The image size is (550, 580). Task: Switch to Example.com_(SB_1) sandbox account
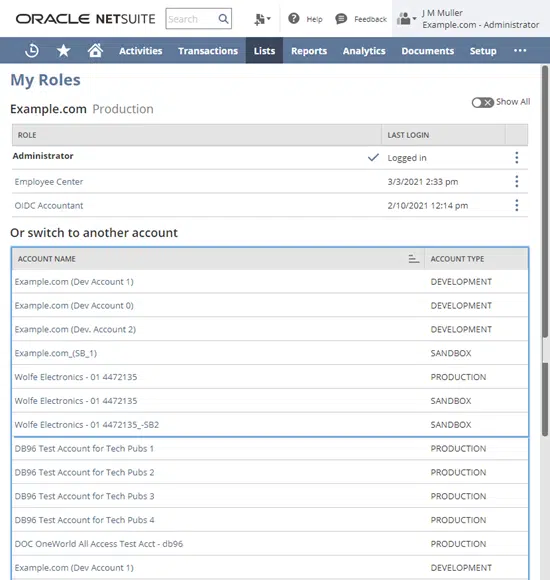[56, 353]
